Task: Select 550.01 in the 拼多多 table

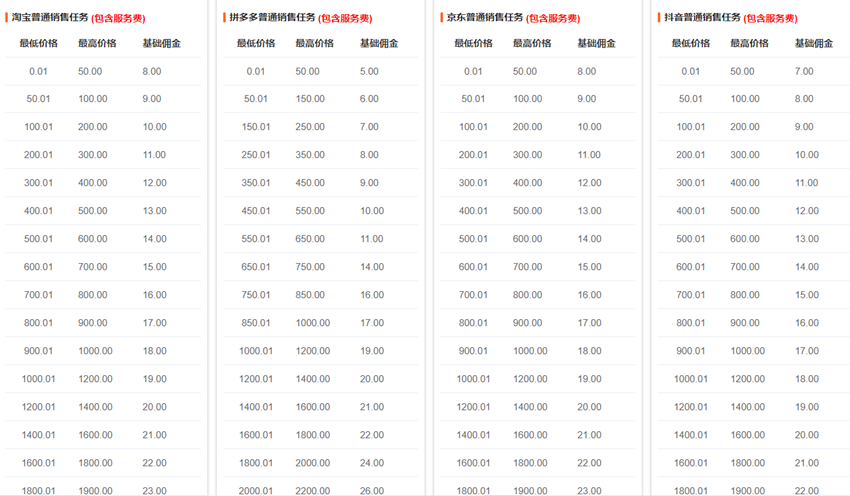Action: pyautogui.click(x=256, y=239)
